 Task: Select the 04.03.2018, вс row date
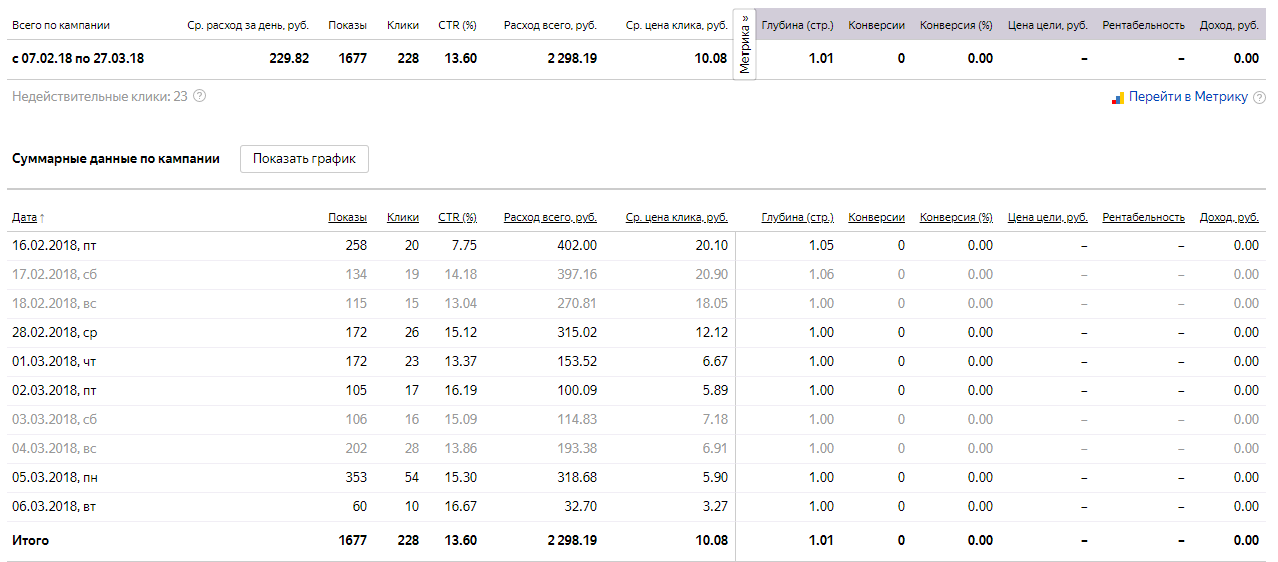pos(54,448)
